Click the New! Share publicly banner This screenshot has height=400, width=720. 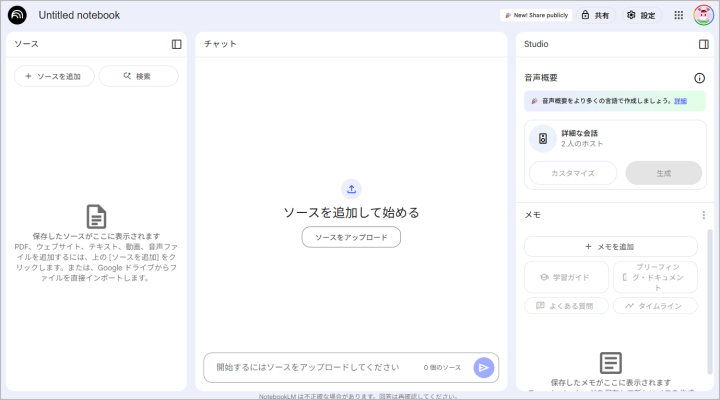pyautogui.click(x=536, y=15)
